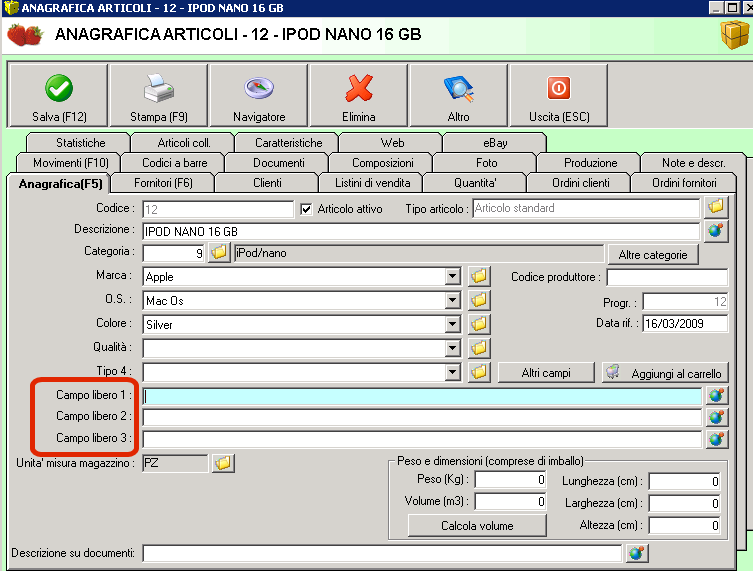
Task: Click the Categoria code field showing 9
Action: click(x=173, y=253)
